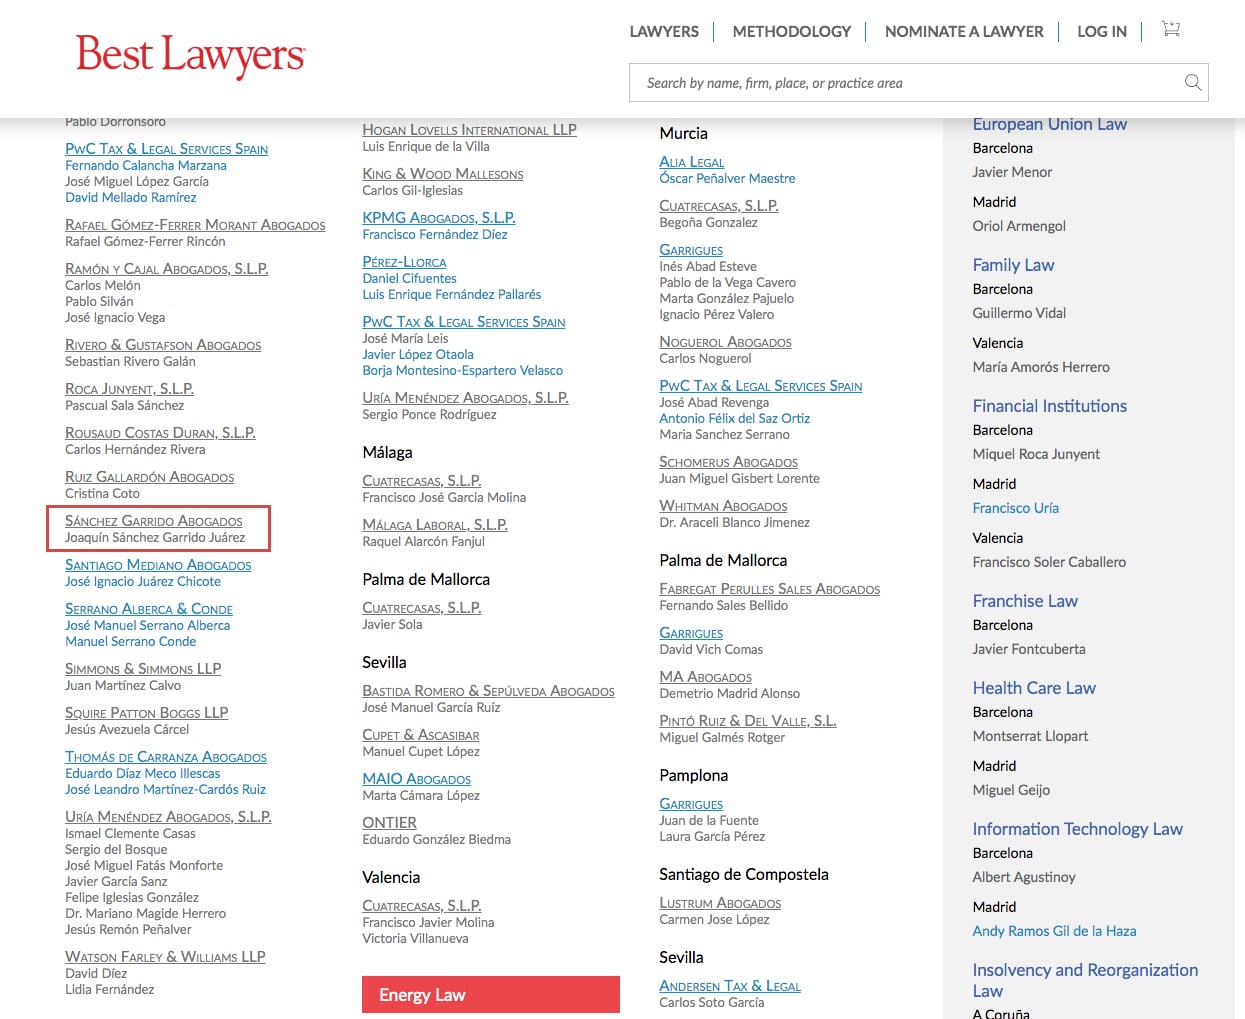The height and width of the screenshot is (1019, 1245).
Task: Open MA Abogados firm link
Action: [x=705, y=677]
